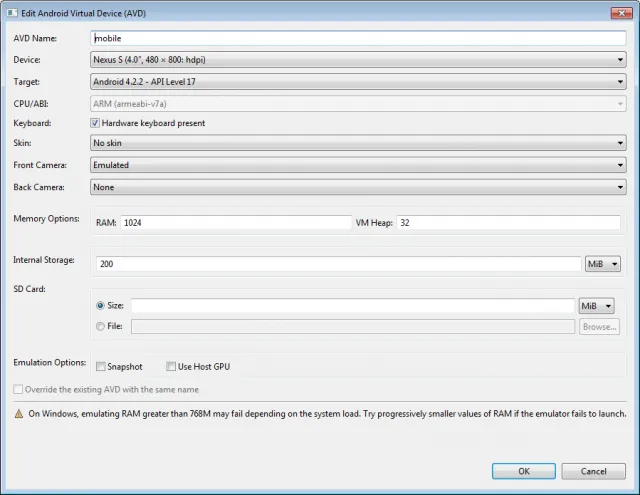Check Override the existing AVD checkbox
This screenshot has height=495, width=640.
[18, 389]
